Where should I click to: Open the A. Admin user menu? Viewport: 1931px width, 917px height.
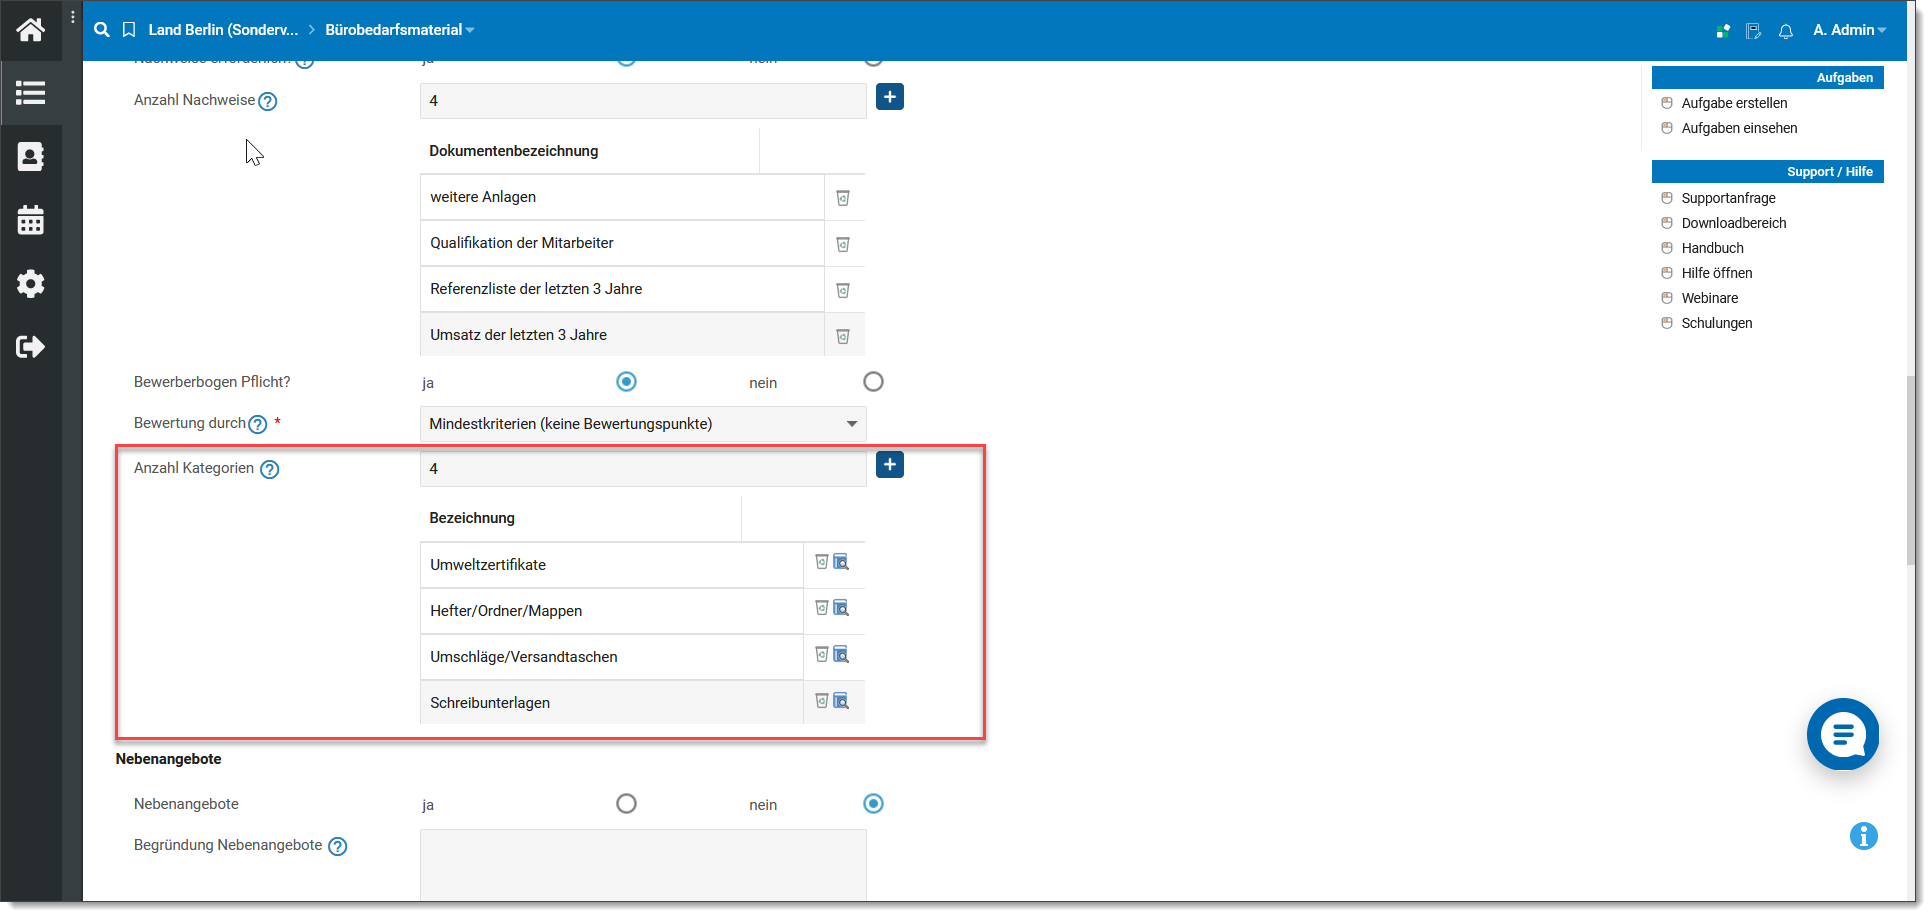point(1848,30)
